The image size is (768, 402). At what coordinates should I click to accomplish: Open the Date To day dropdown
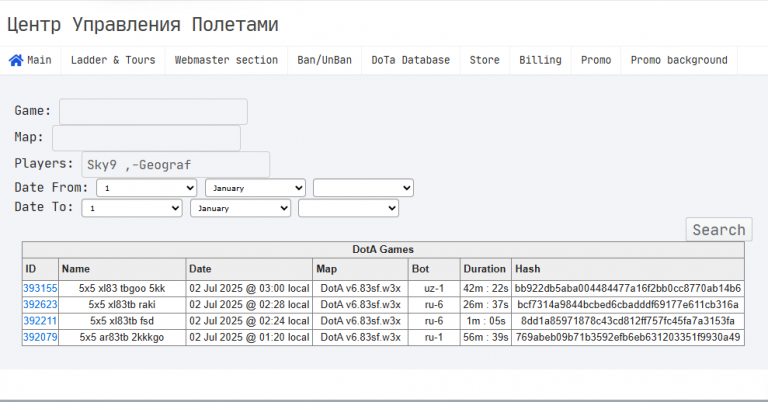132,208
